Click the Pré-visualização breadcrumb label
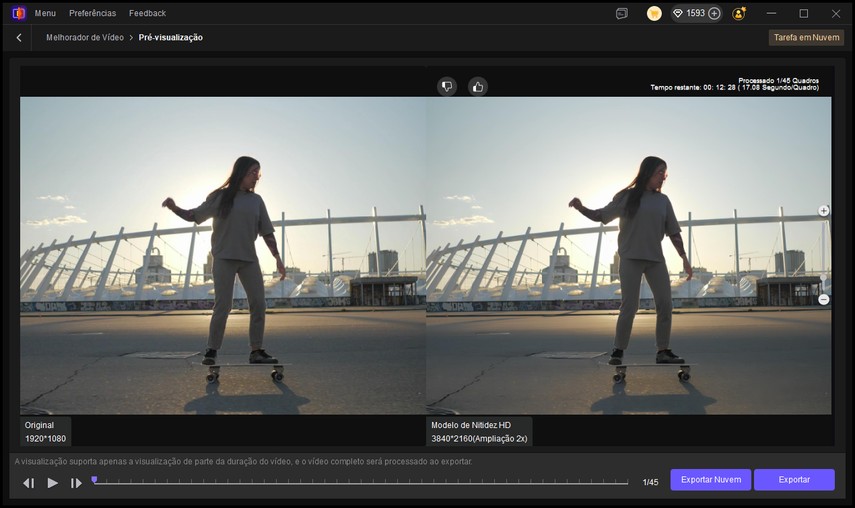This screenshot has width=855, height=508. click(171, 38)
